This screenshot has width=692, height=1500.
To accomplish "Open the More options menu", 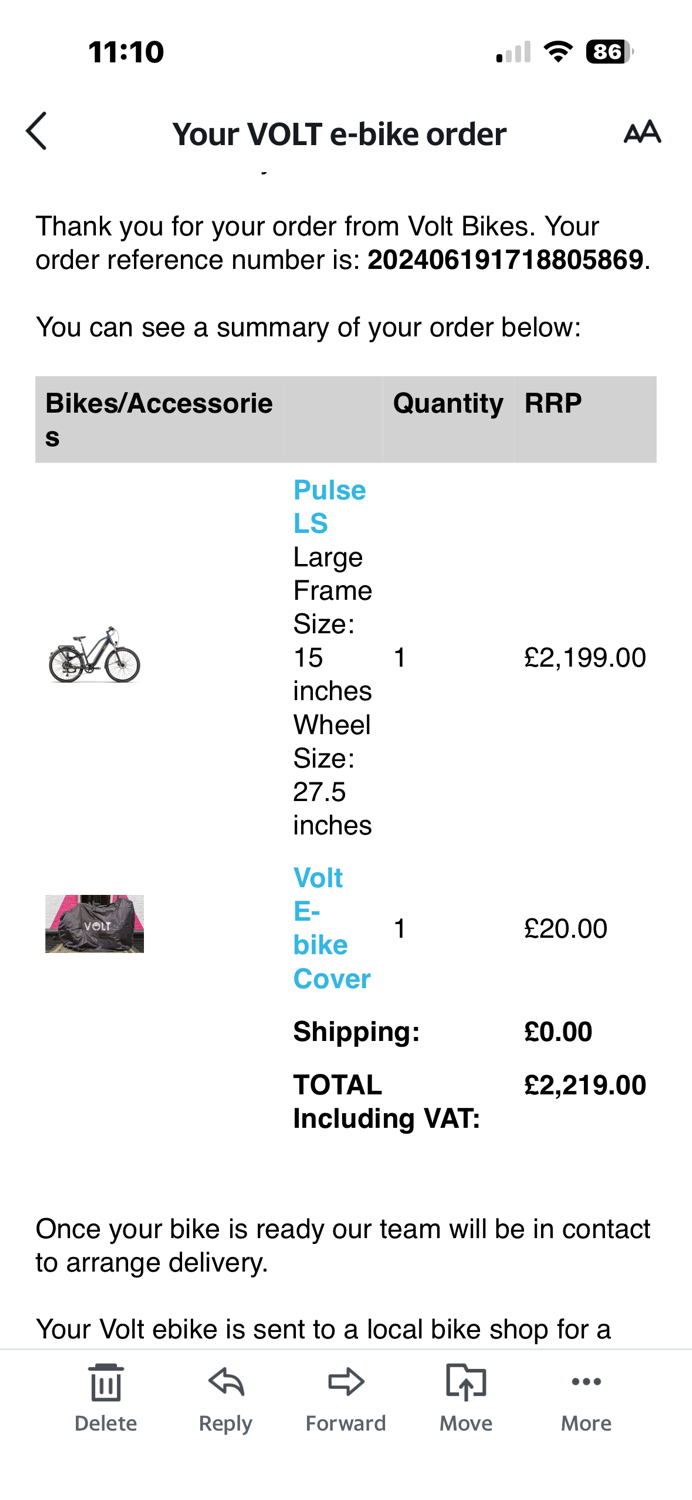I will click(x=586, y=1382).
